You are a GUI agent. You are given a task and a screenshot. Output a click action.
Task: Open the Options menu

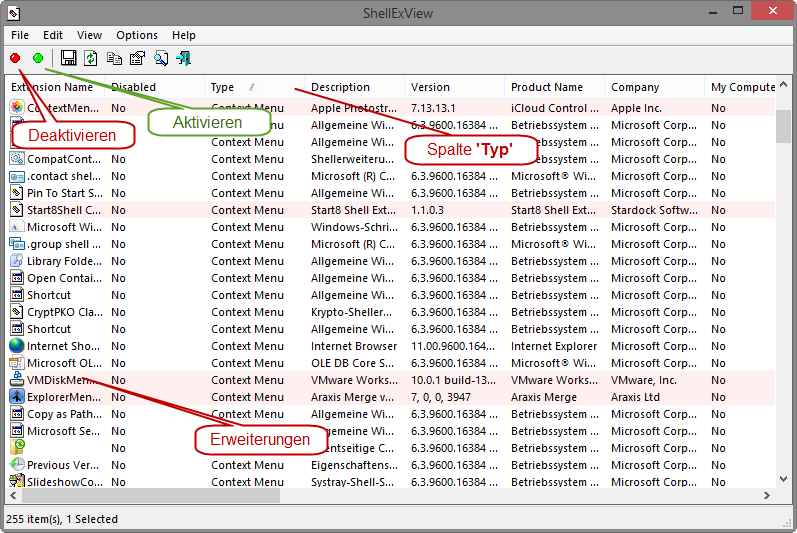pos(137,35)
